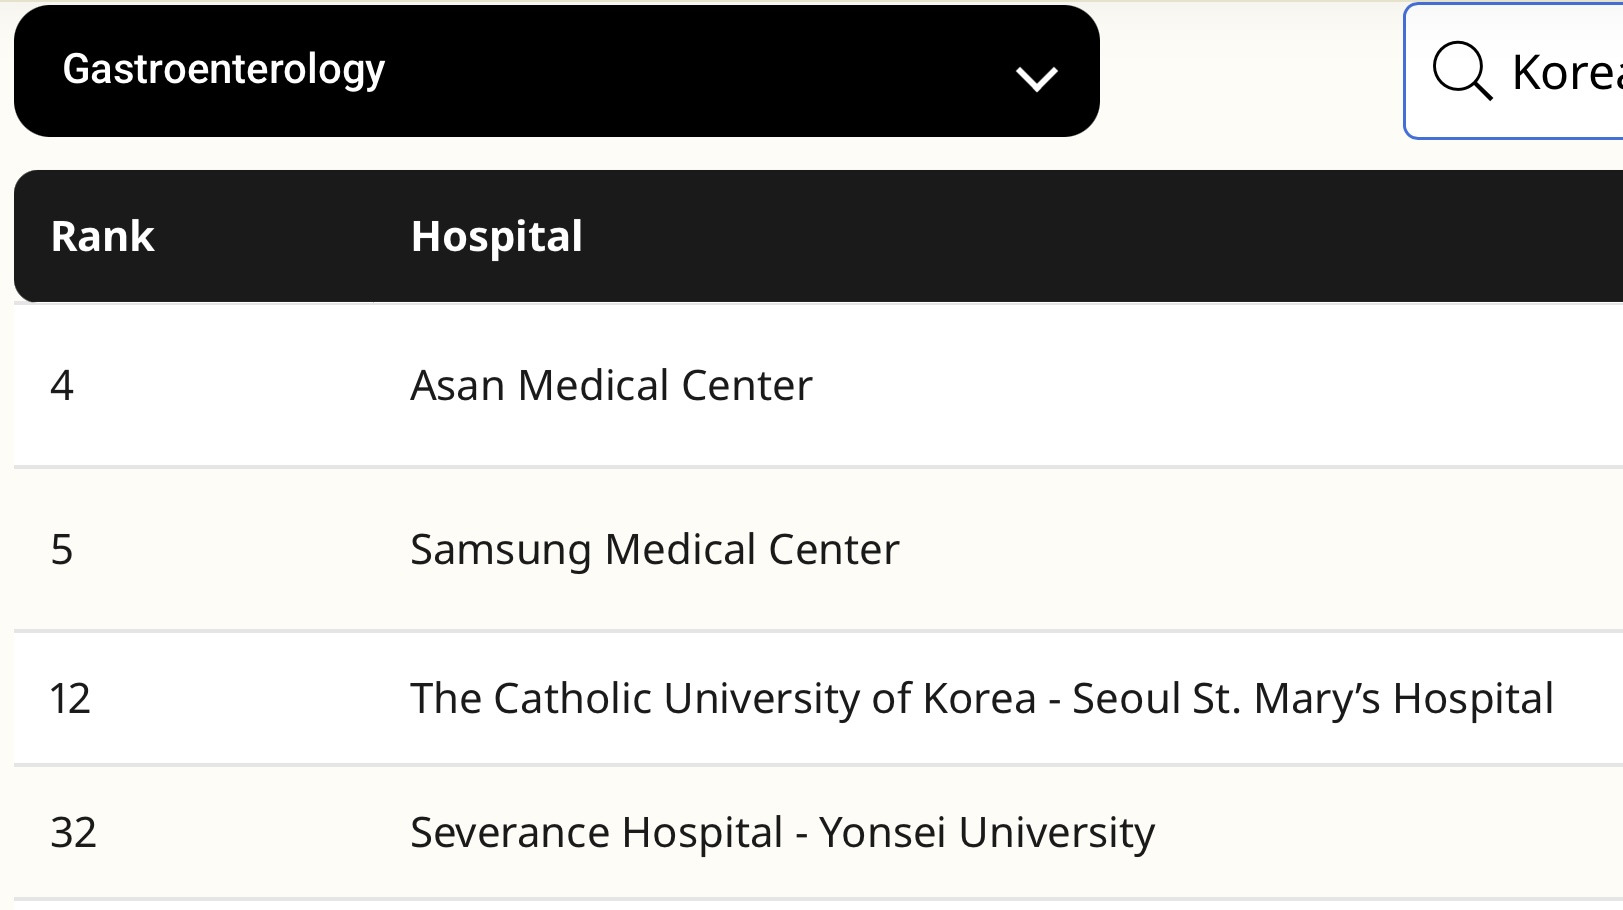Click the chevron arrow on the specialty dropdown

click(x=1036, y=78)
